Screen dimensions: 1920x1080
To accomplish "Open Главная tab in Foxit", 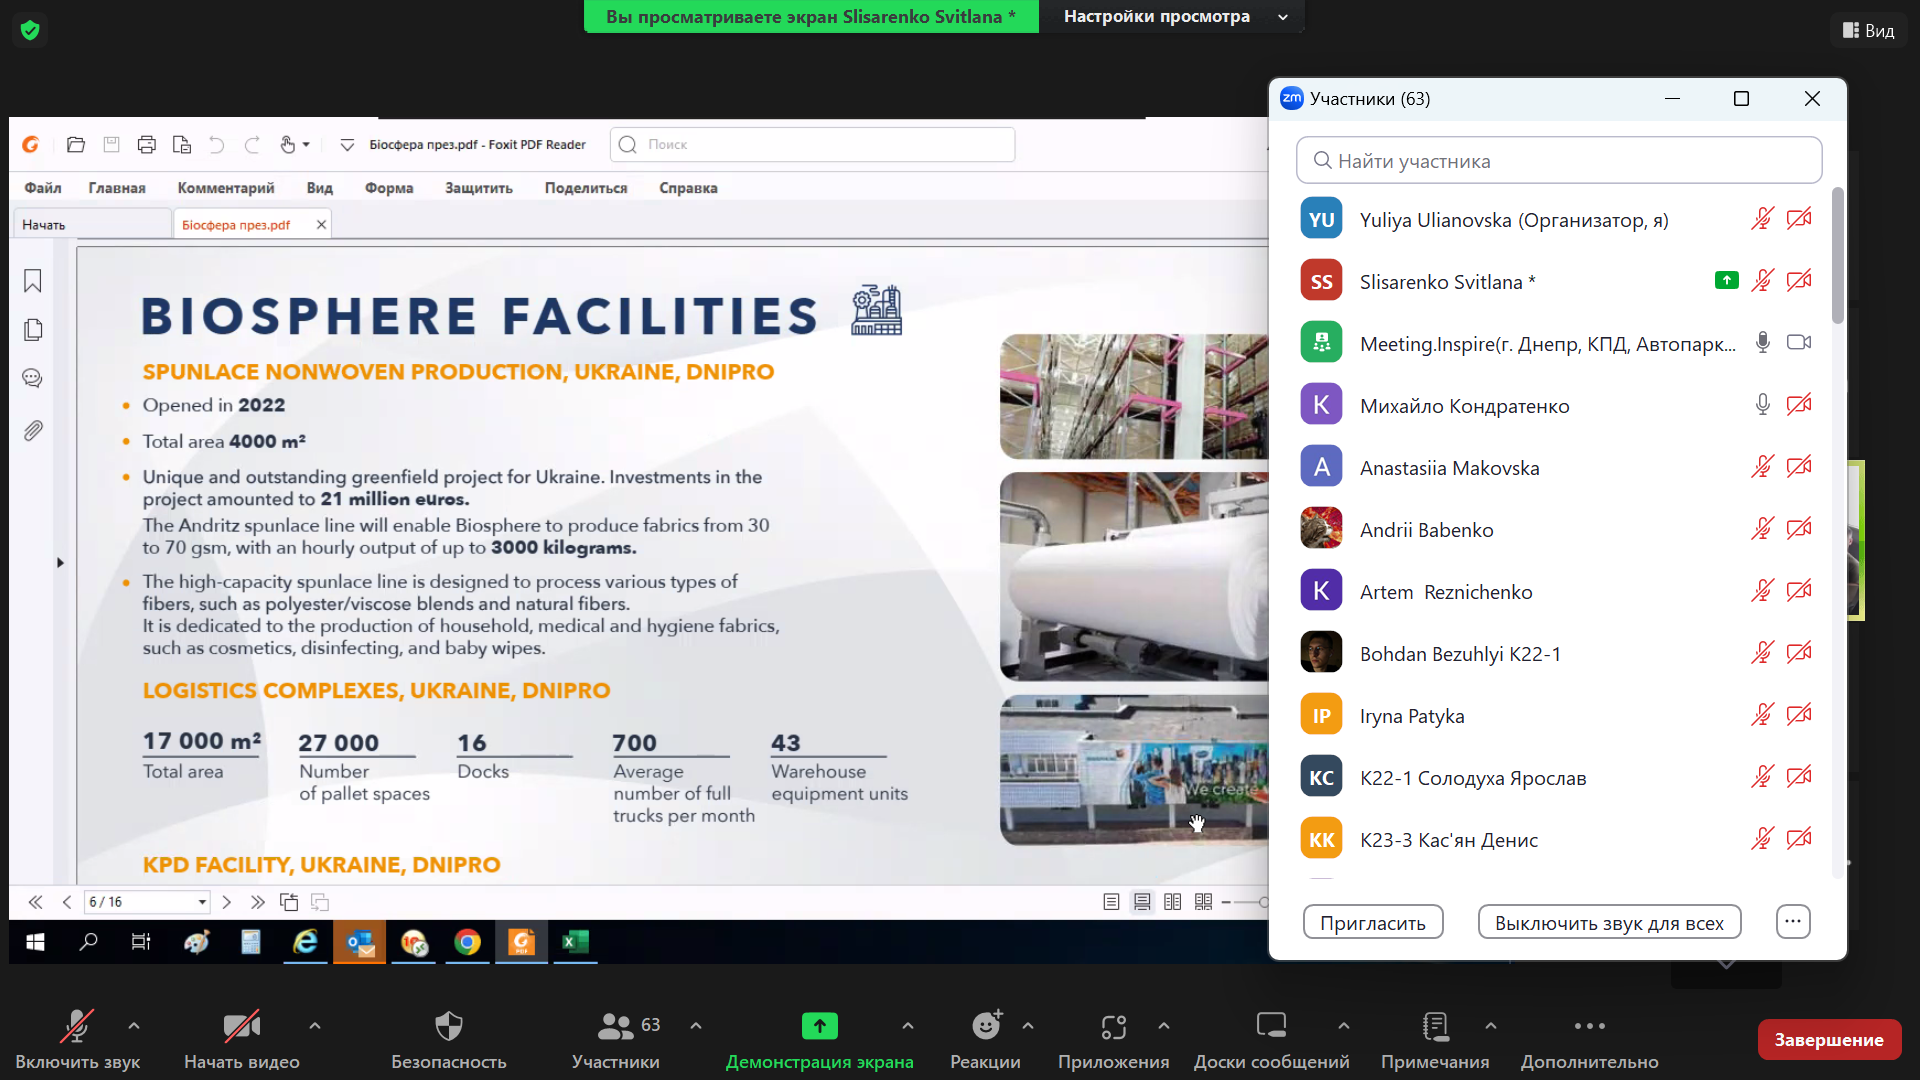I will [117, 188].
